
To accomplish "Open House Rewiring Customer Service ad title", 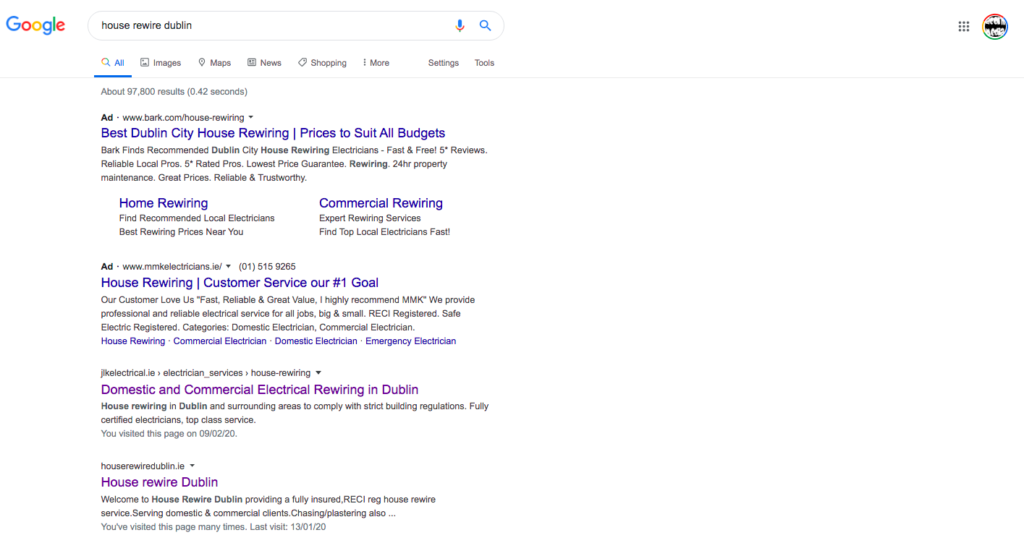I will pyautogui.click(x=240, y=283).
